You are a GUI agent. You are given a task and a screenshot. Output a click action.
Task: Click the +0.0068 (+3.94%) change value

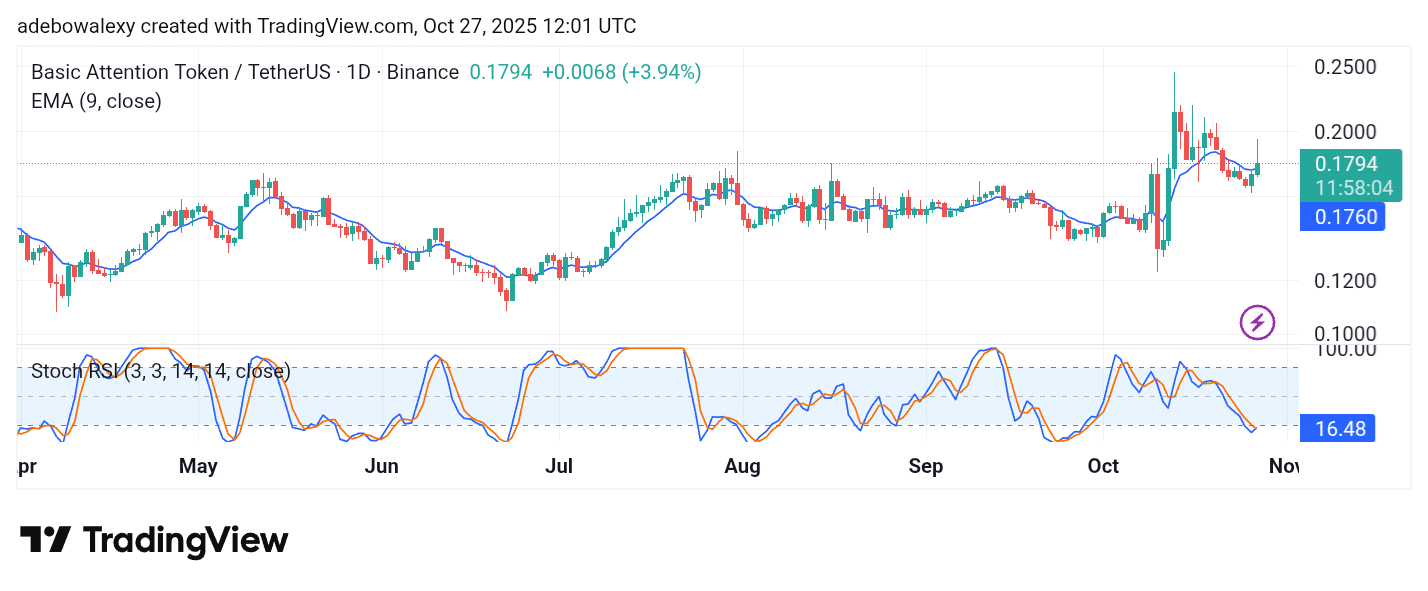621,72
